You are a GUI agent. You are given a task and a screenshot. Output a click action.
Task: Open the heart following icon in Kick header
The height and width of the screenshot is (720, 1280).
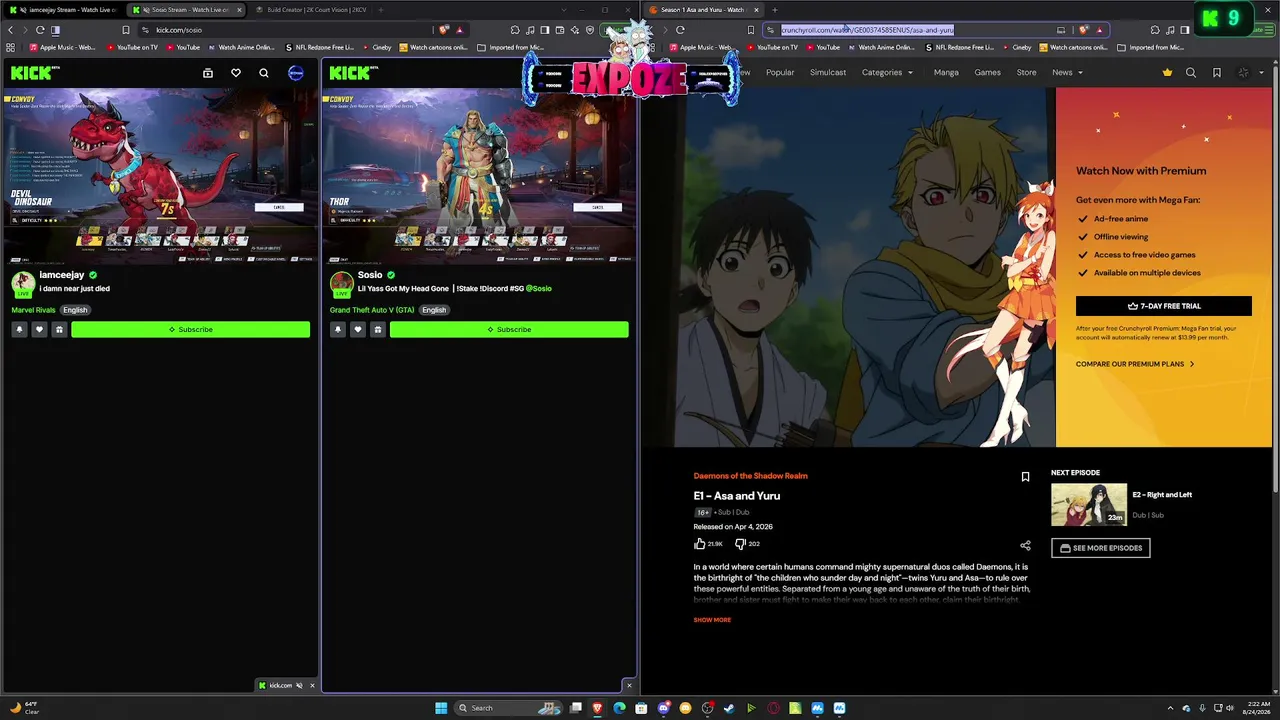tap(236, 73)
